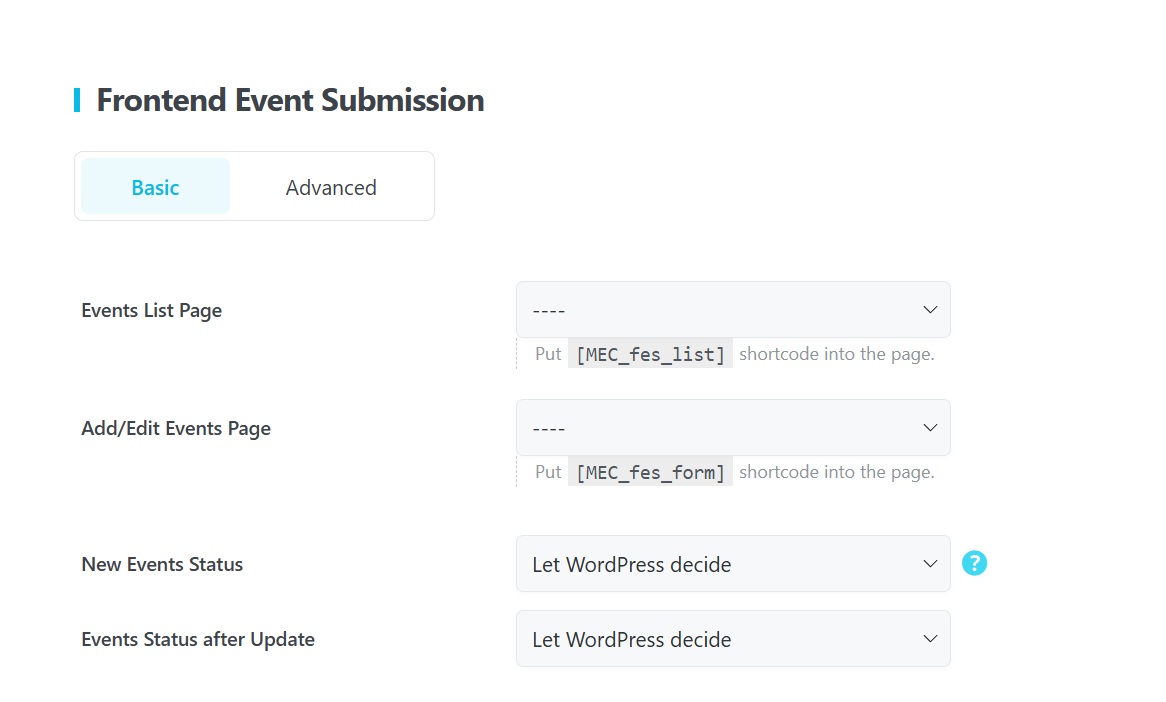Click chevron arrow in Events List Page dropdown

930,310
